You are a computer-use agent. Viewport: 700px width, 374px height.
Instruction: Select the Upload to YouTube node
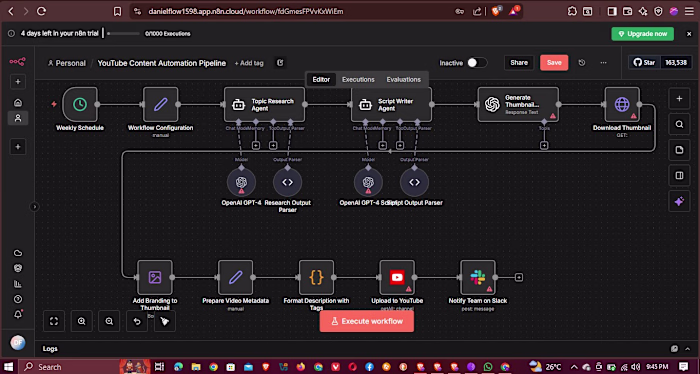pos(397,277)
